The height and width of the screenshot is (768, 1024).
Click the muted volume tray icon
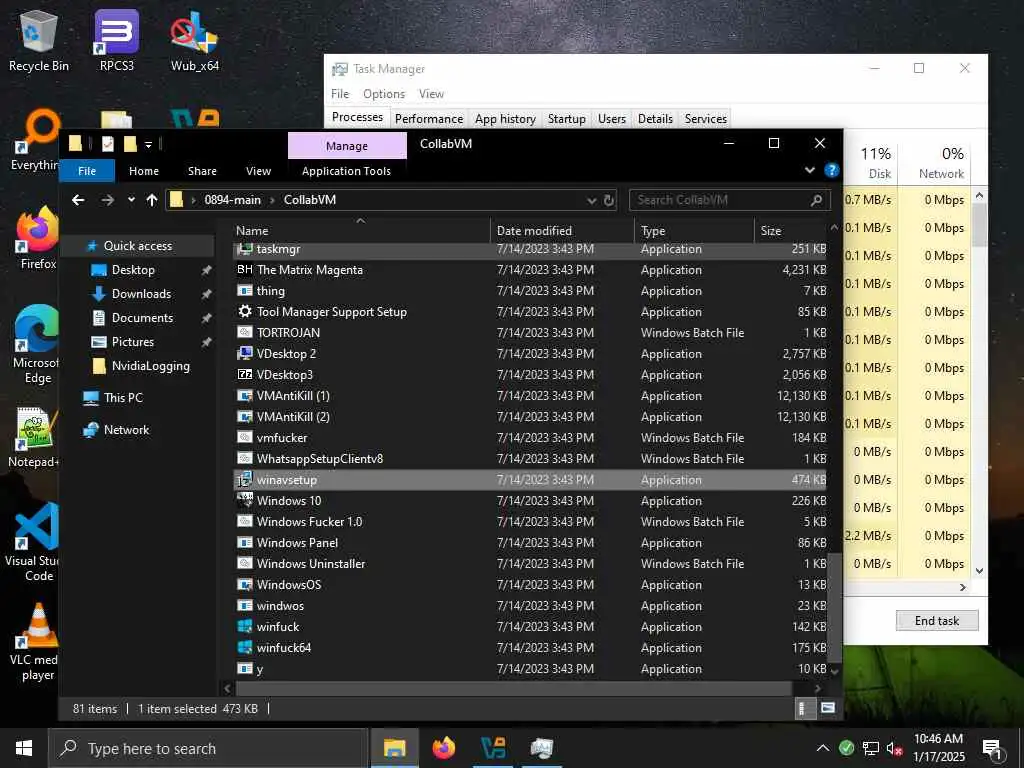[x=894, y=748]
